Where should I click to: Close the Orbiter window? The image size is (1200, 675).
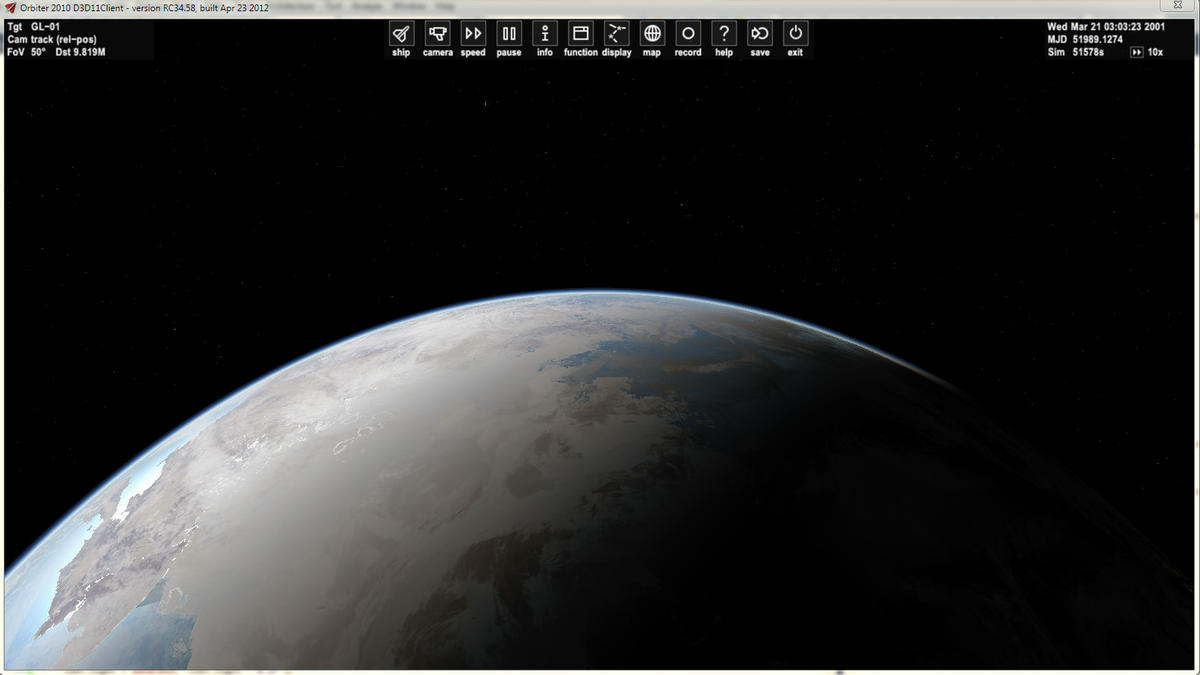pos(1176,6)
